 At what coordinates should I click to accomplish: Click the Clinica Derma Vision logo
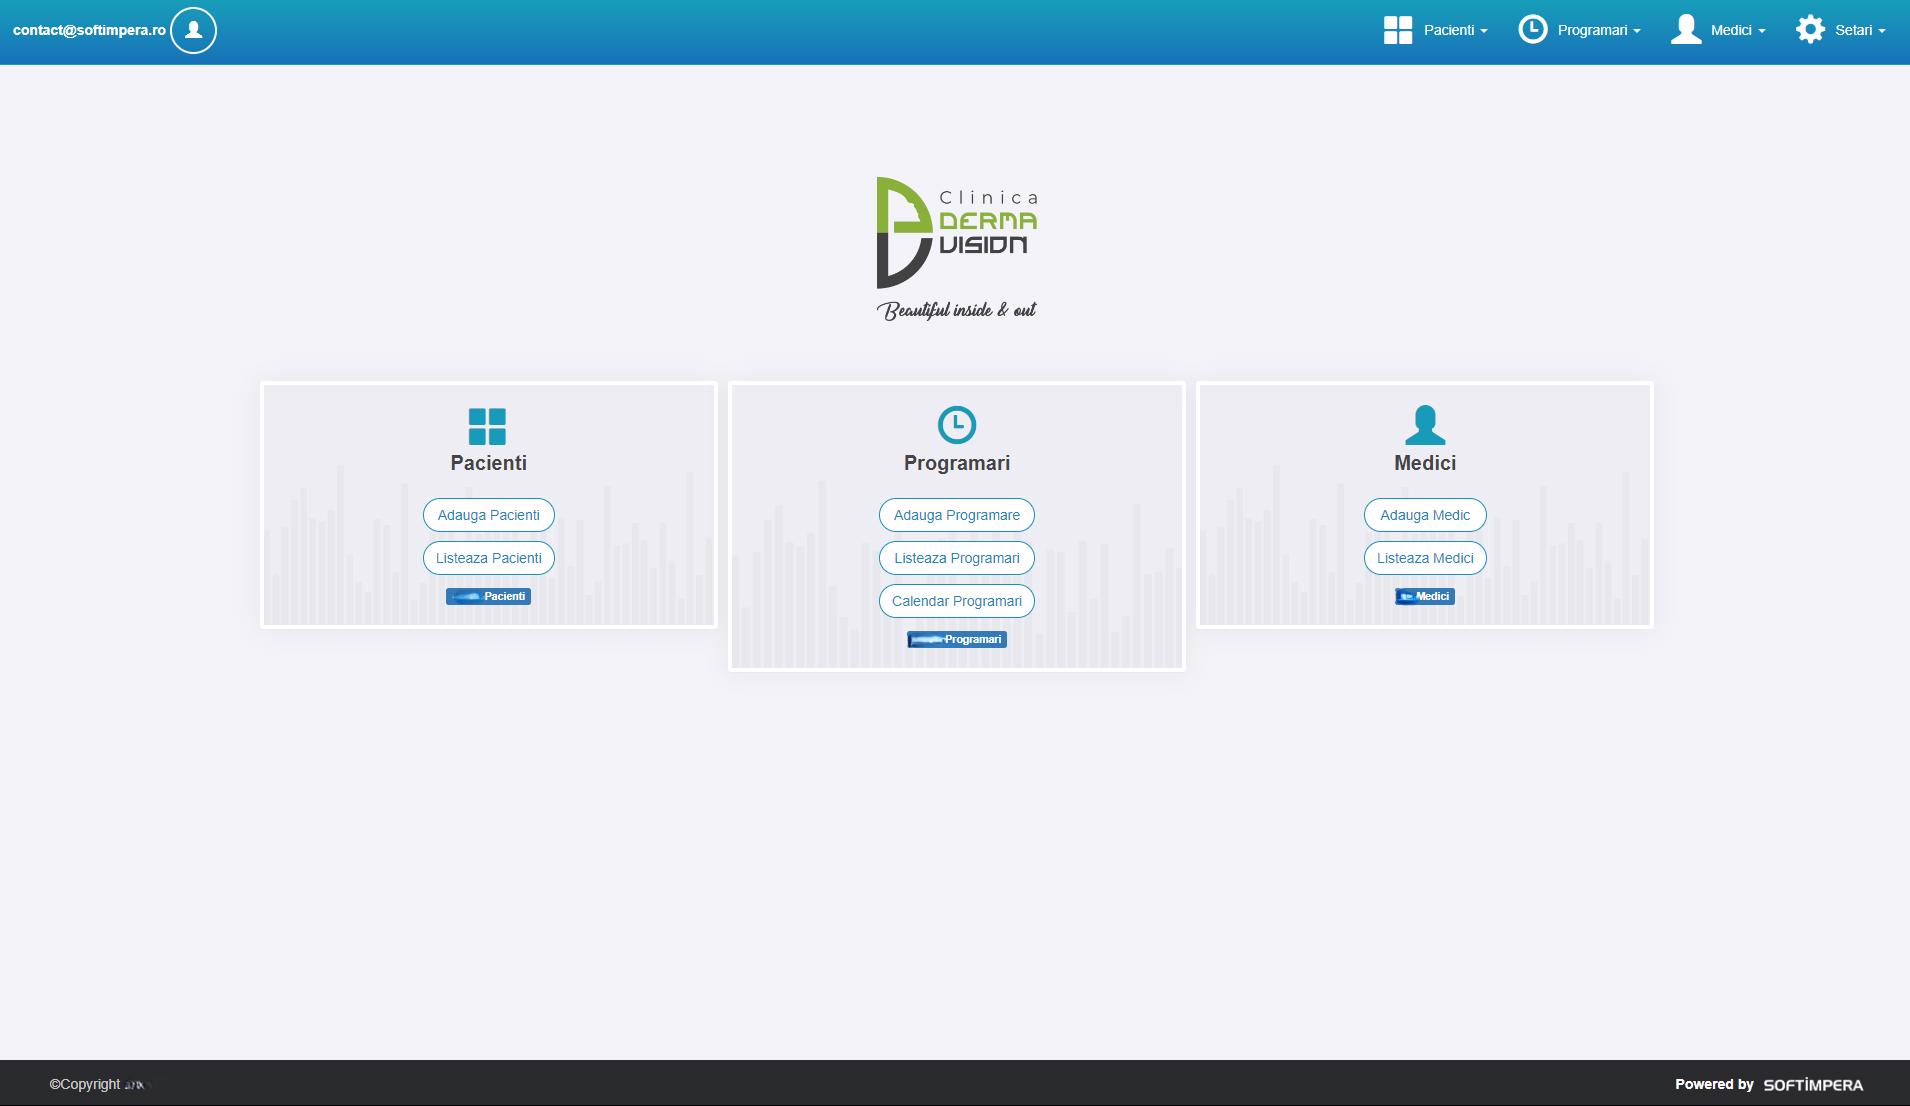957,249
